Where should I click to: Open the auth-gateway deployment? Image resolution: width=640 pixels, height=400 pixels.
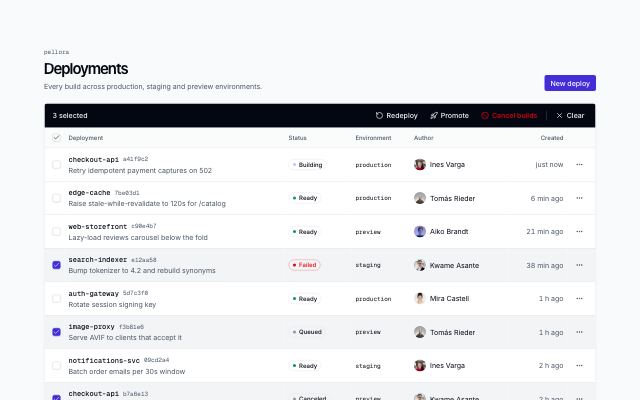[93, 293]
